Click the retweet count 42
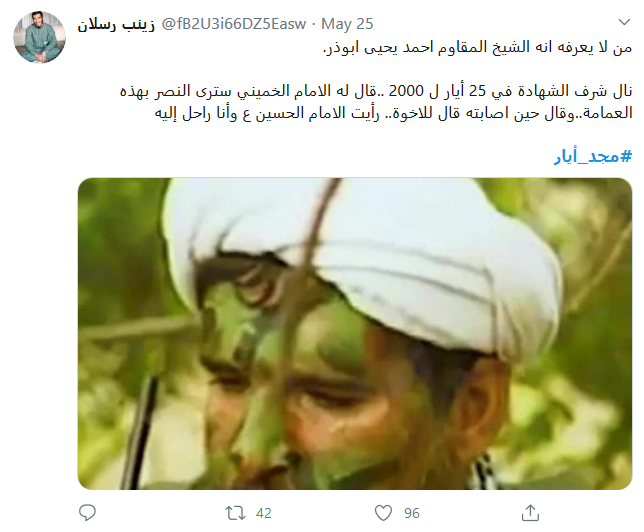Image resolution: width=644 pixels, height=532 pixels. pos(264,513)
